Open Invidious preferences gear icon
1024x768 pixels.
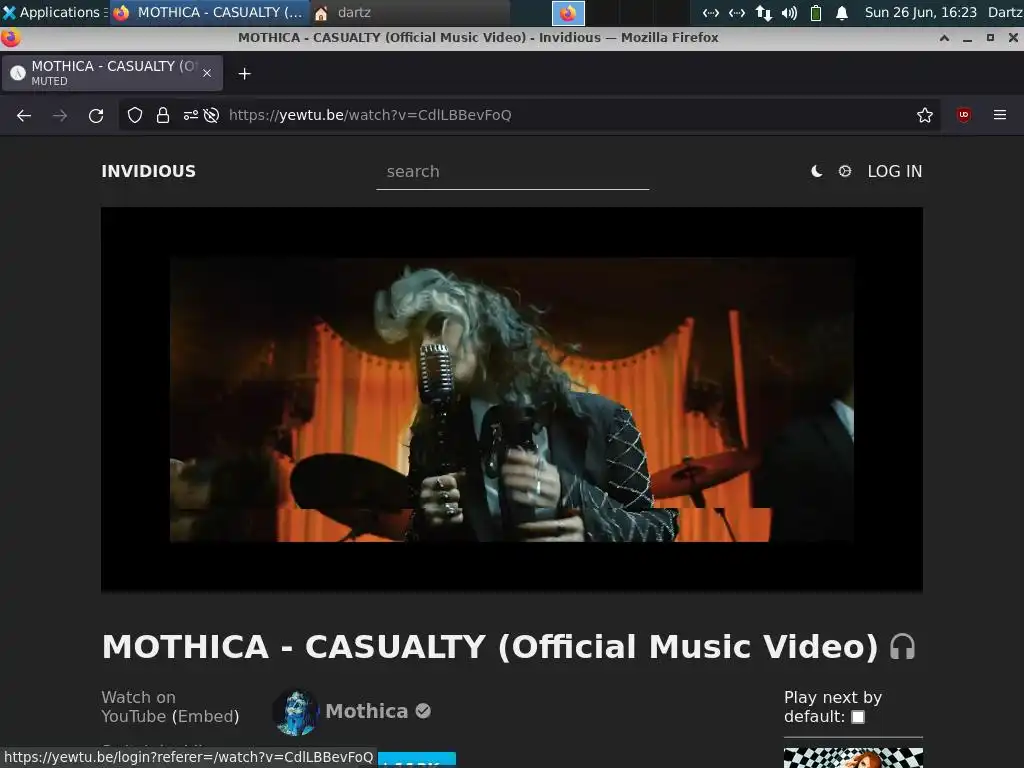tap(844, 171)
